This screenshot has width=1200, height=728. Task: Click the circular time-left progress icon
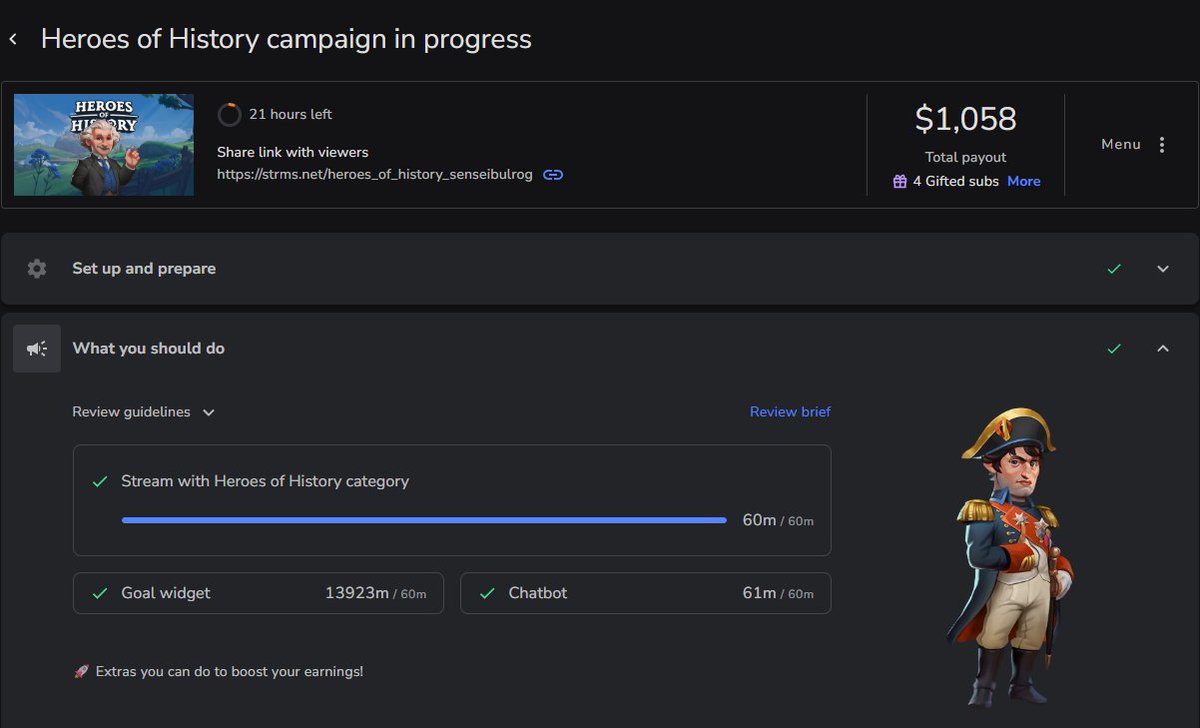[x=229, y=114]
